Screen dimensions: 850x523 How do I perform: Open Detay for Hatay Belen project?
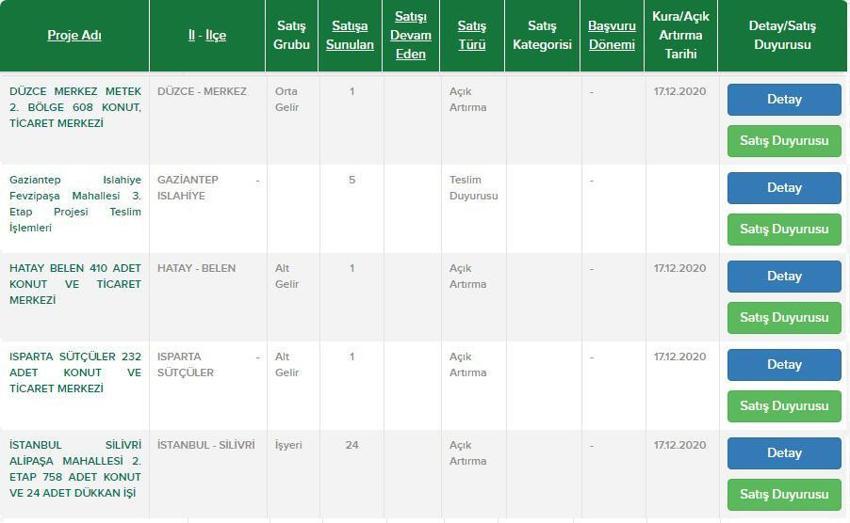pyautogui.click(x=784, y=276)
